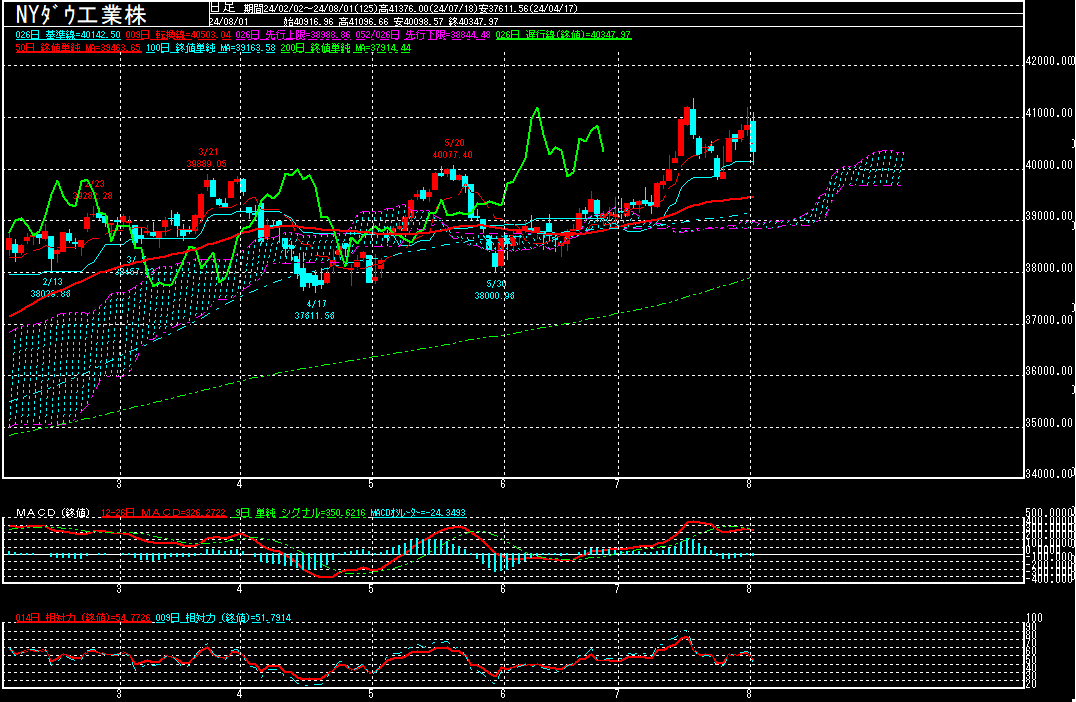The image size is (1076, 702).
Task: Select the 50日 終値単純 MA=39463.65 legend
Action: point(78,48)
